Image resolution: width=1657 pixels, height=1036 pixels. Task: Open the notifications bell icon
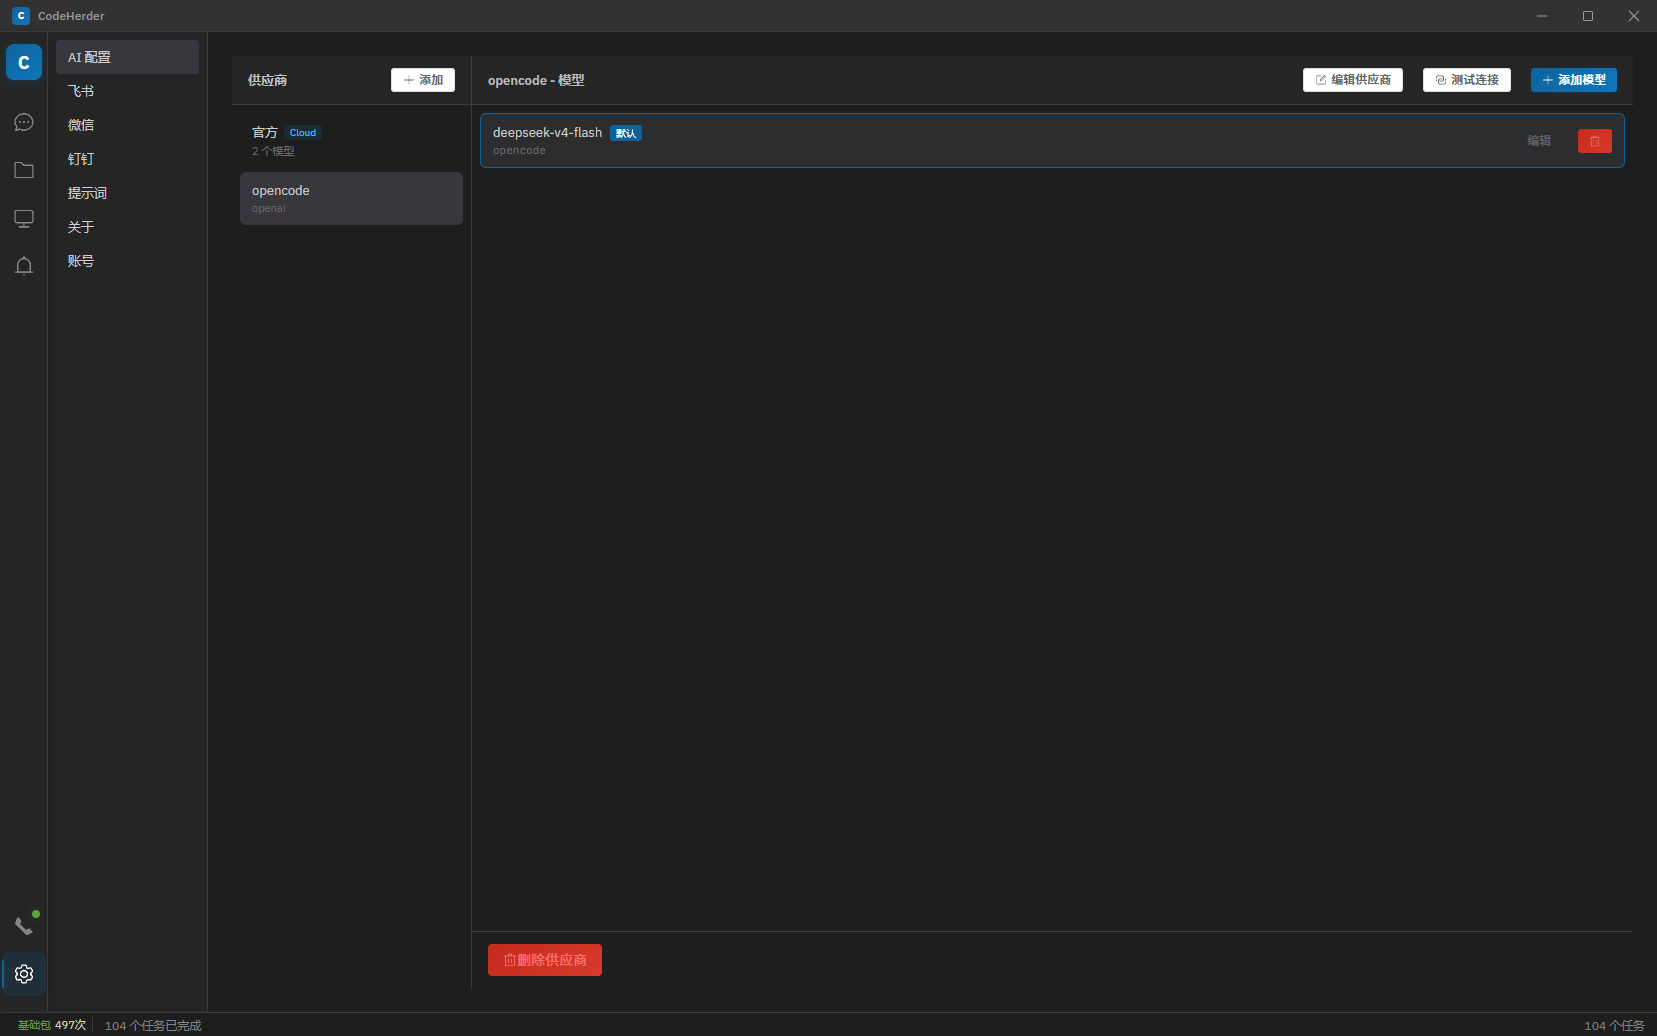(x=24, y=266)
